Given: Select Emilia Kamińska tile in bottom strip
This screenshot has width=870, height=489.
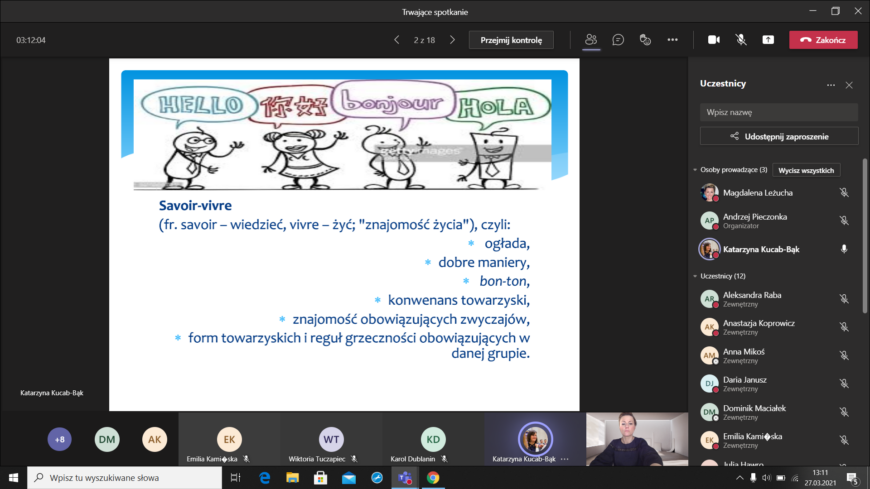Looking at the screenshot, I should [x=229, y=438].
